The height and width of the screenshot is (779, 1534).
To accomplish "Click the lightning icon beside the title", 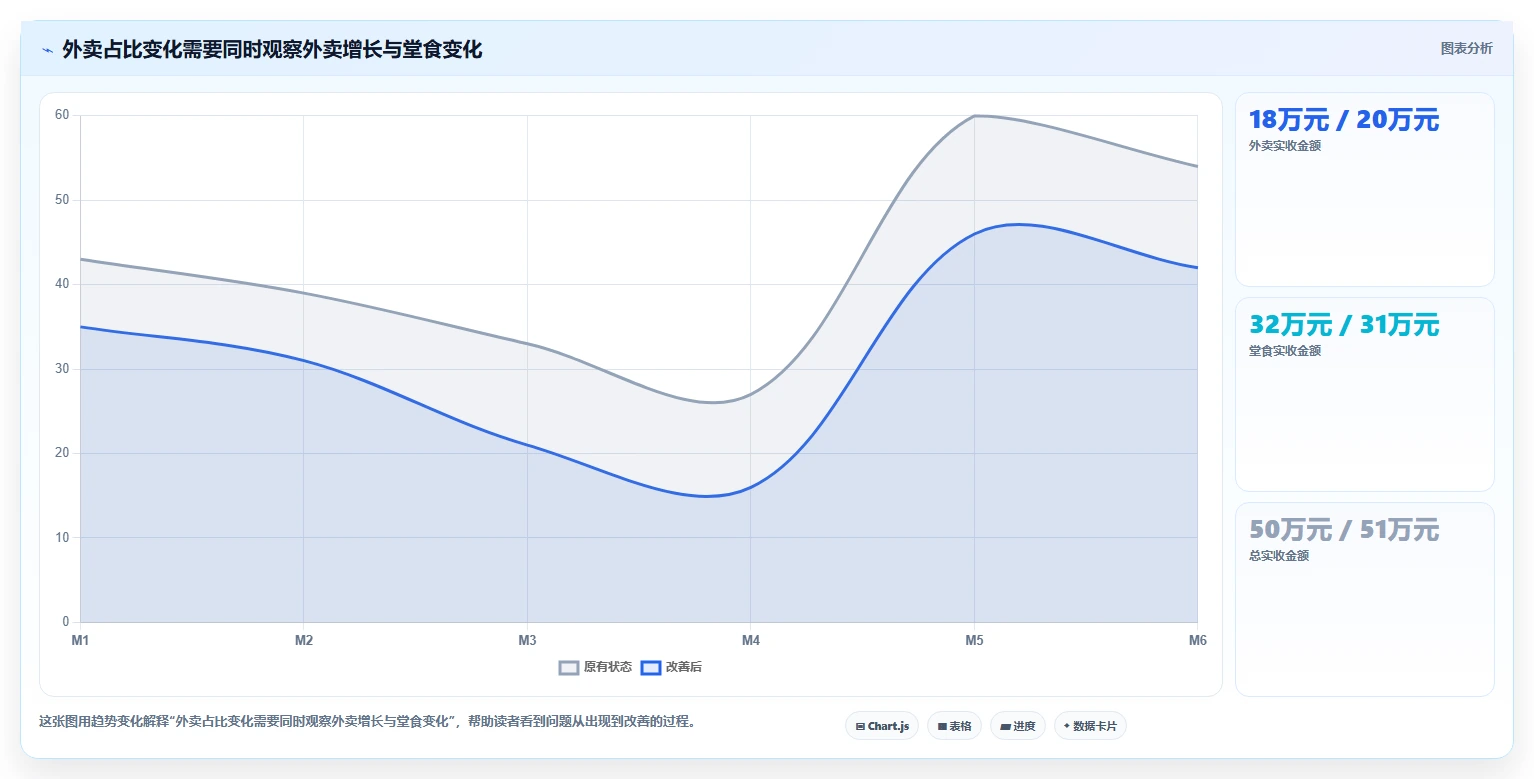I will click(48, 50).
